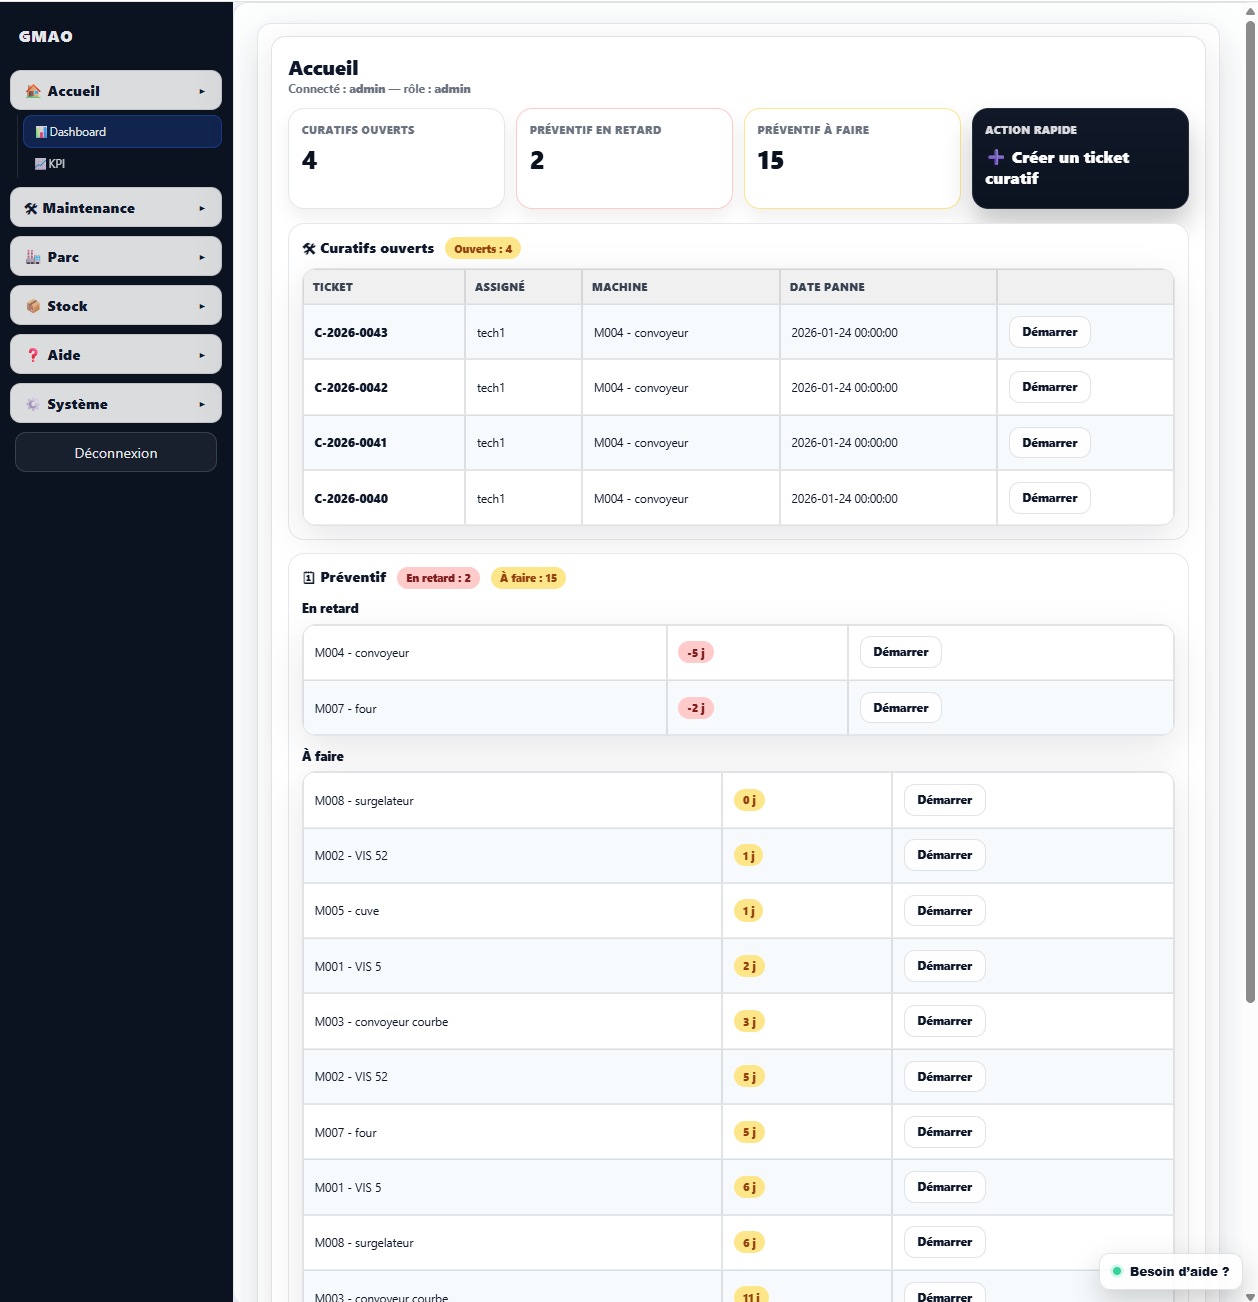Click the Besoin d'aide ? help widget
Image resolution: width=1258 pixels, height=1302 pixels.
[1170, 1271]
